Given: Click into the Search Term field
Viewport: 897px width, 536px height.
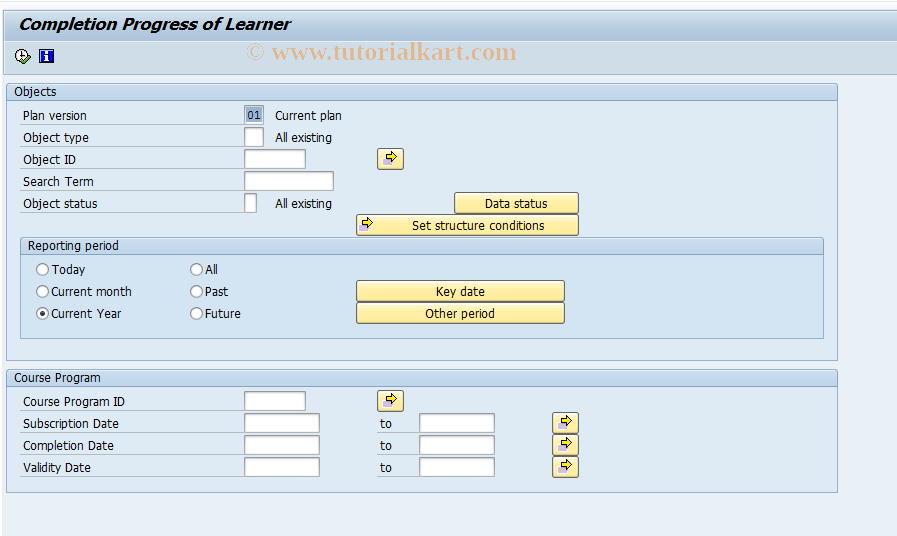Looking at the screenshot, I should (x=289, y=181).
